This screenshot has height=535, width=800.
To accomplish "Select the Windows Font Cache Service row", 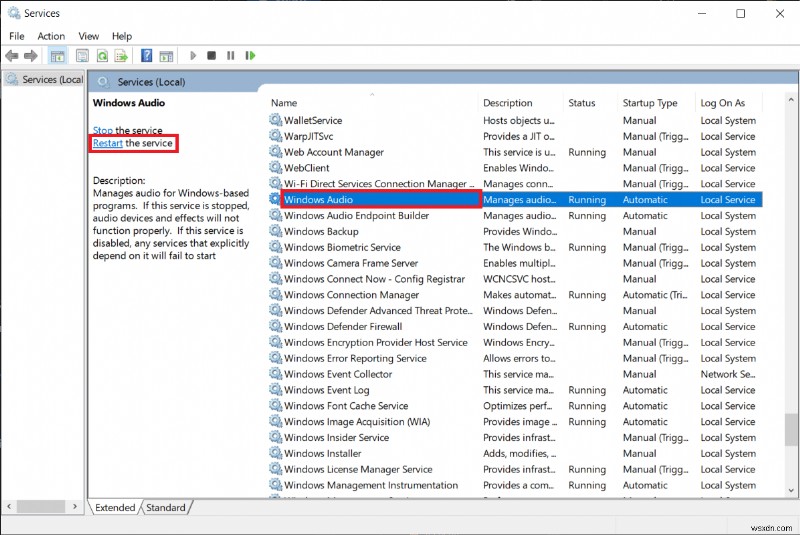I will [x=515, y=405].
